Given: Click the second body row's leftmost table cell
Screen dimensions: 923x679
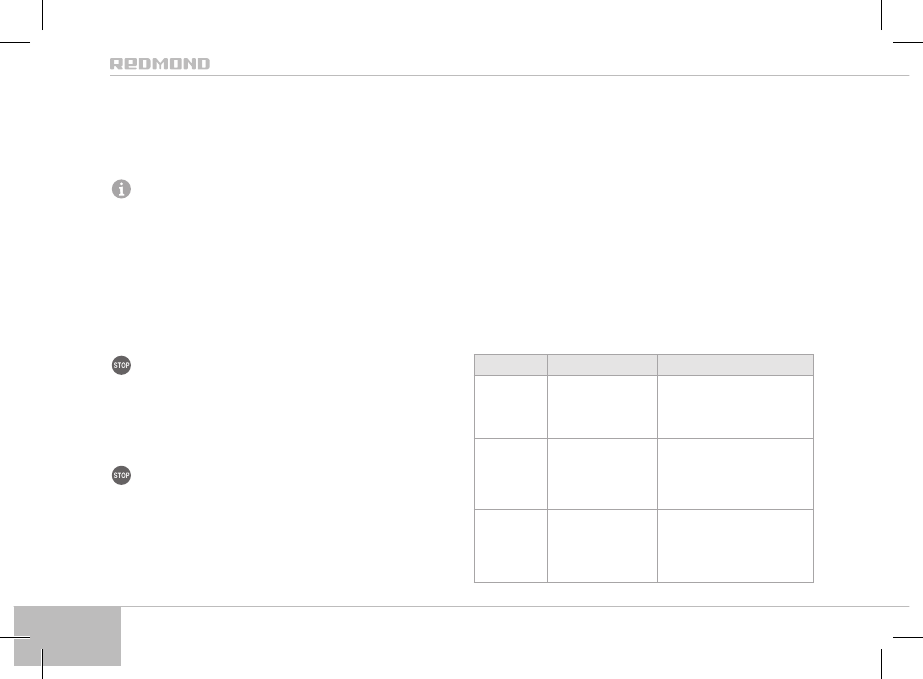Looking at the screenshot, I should [x=510, y=474].
